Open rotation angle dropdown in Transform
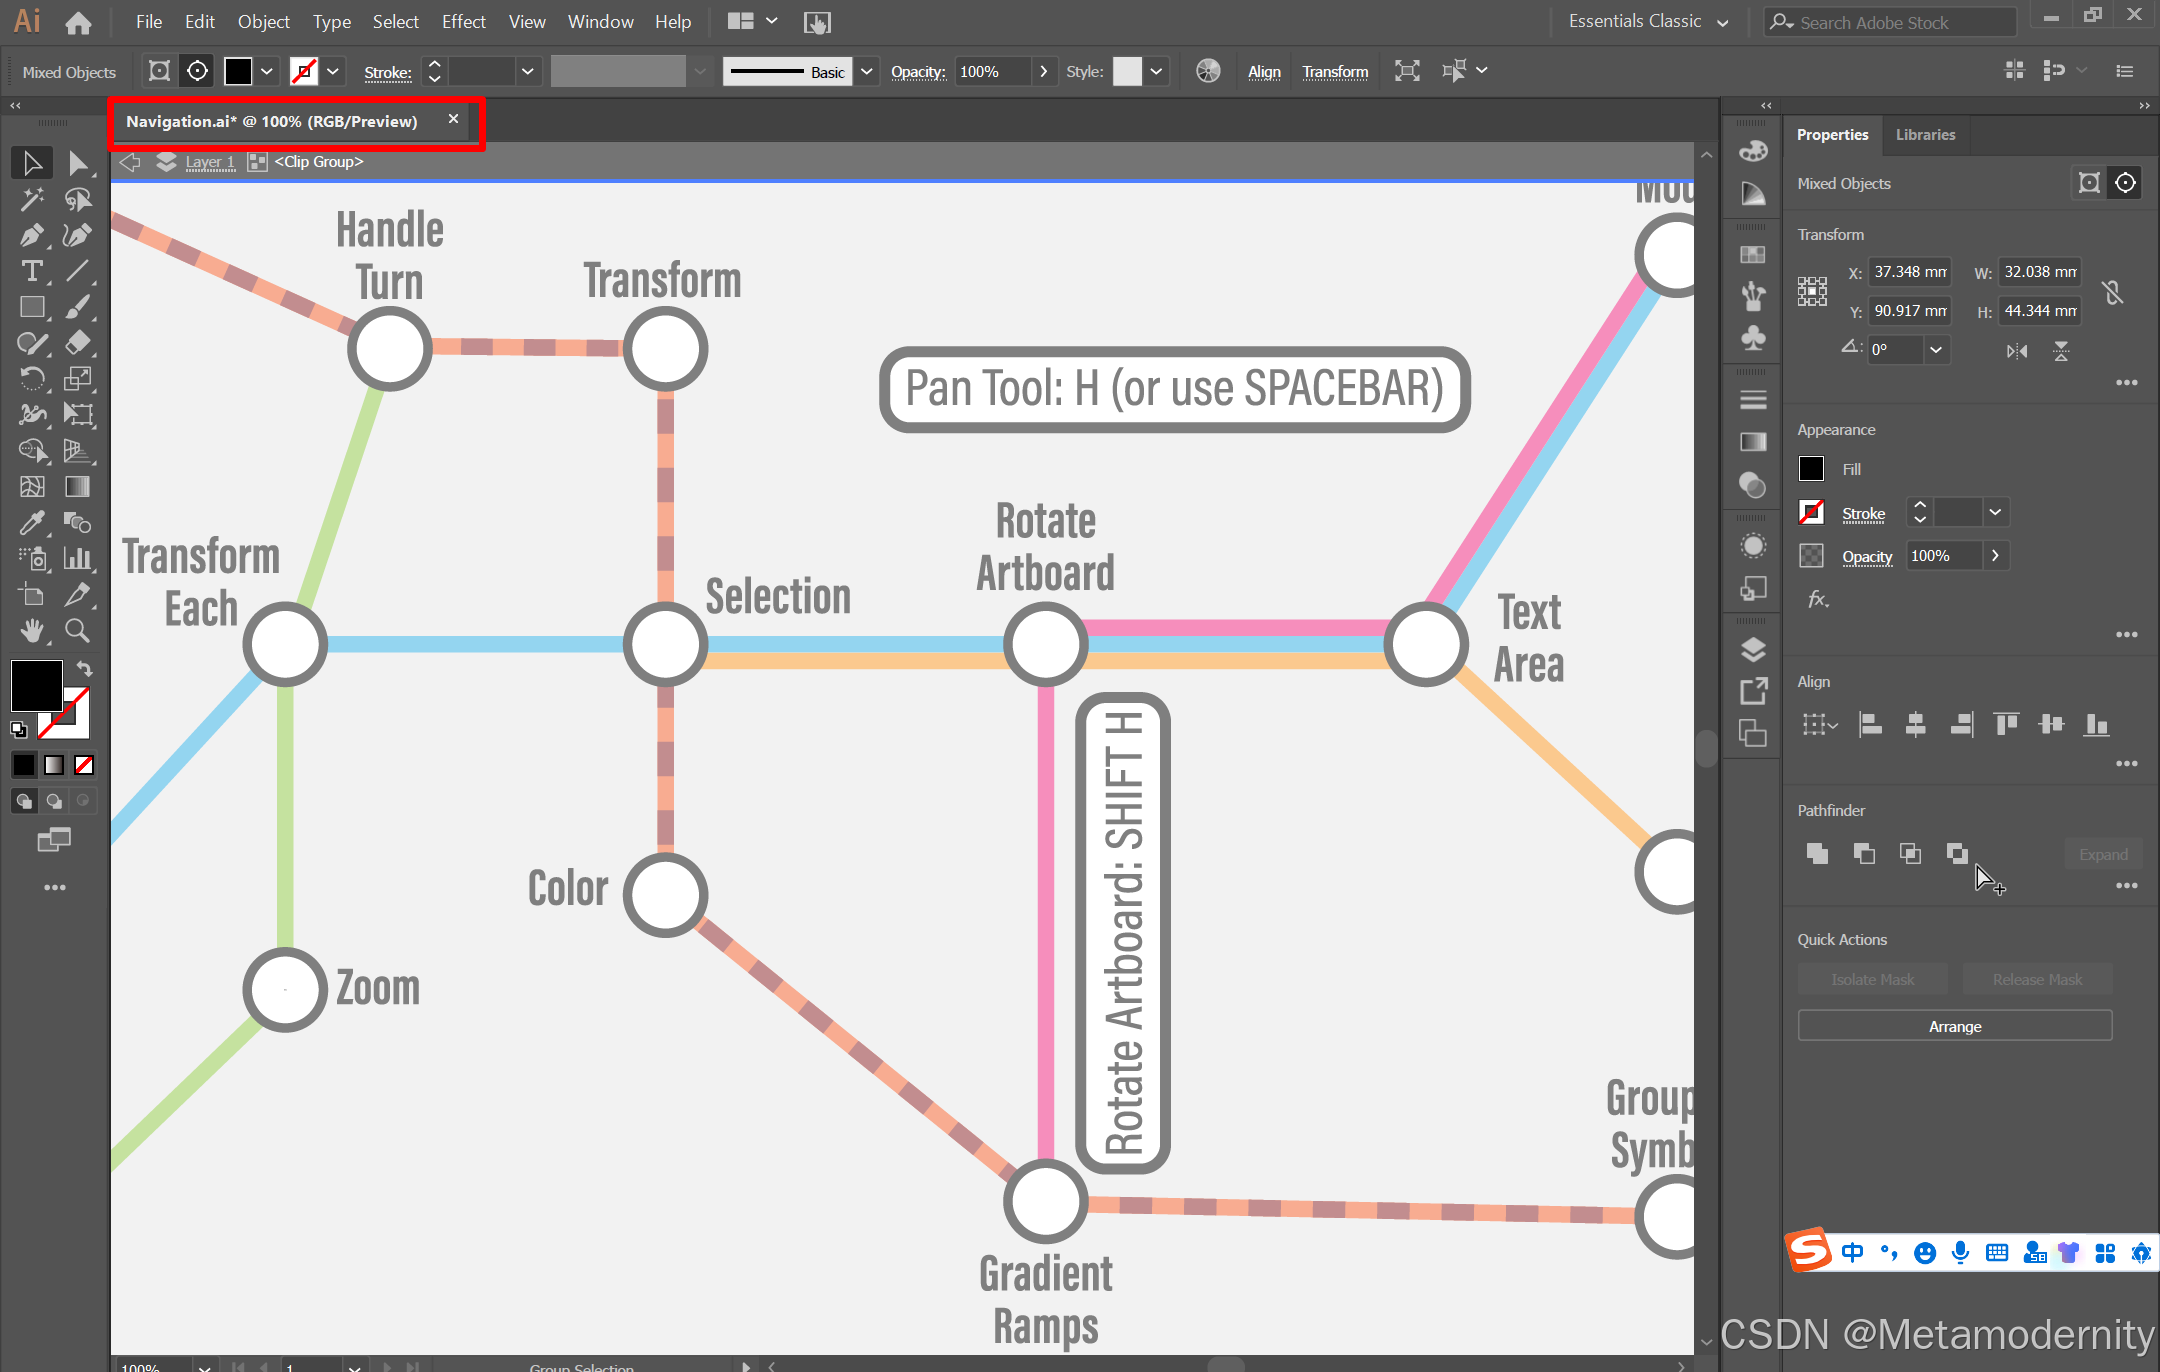This screenshot has width=2160, height=1372. (x=1935, y=350)
